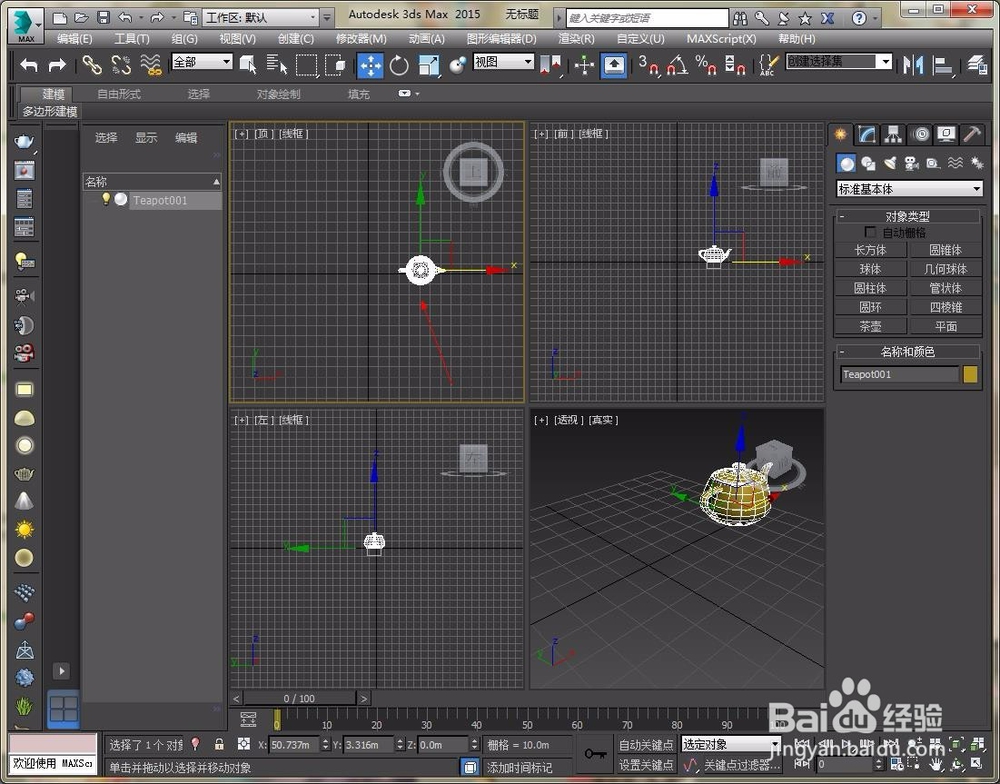Select the Scale tool in main toolbar
The height and width of the screenshot is (784, 1000).
[429, 65]
